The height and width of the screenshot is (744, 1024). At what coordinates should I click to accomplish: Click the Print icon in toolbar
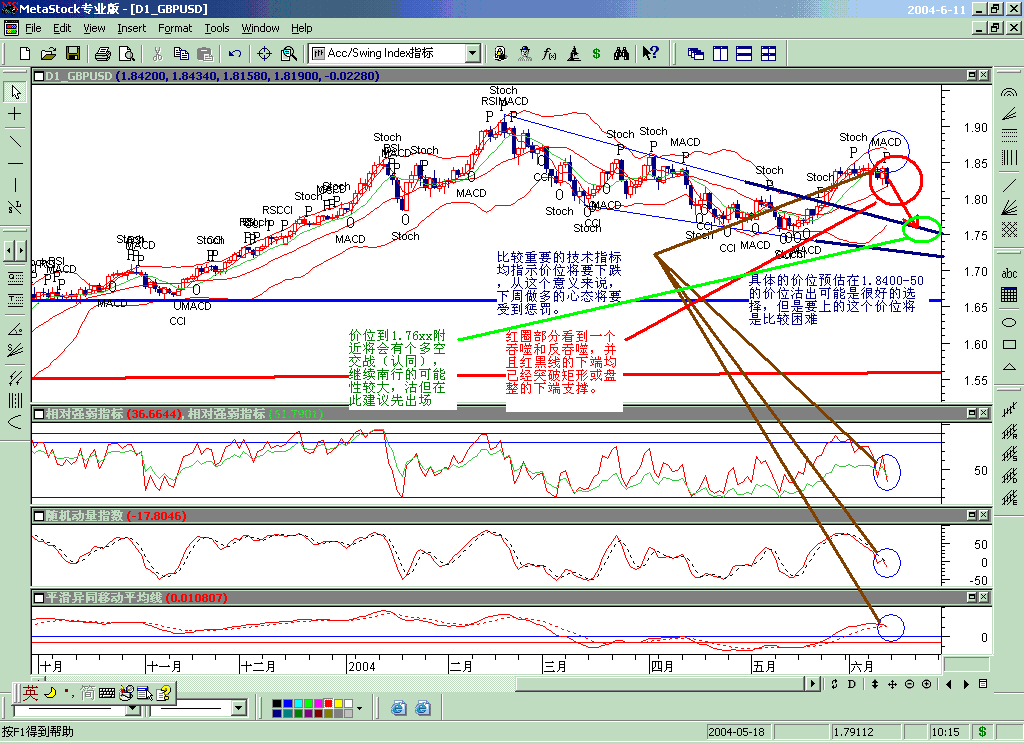click(103, 53)
